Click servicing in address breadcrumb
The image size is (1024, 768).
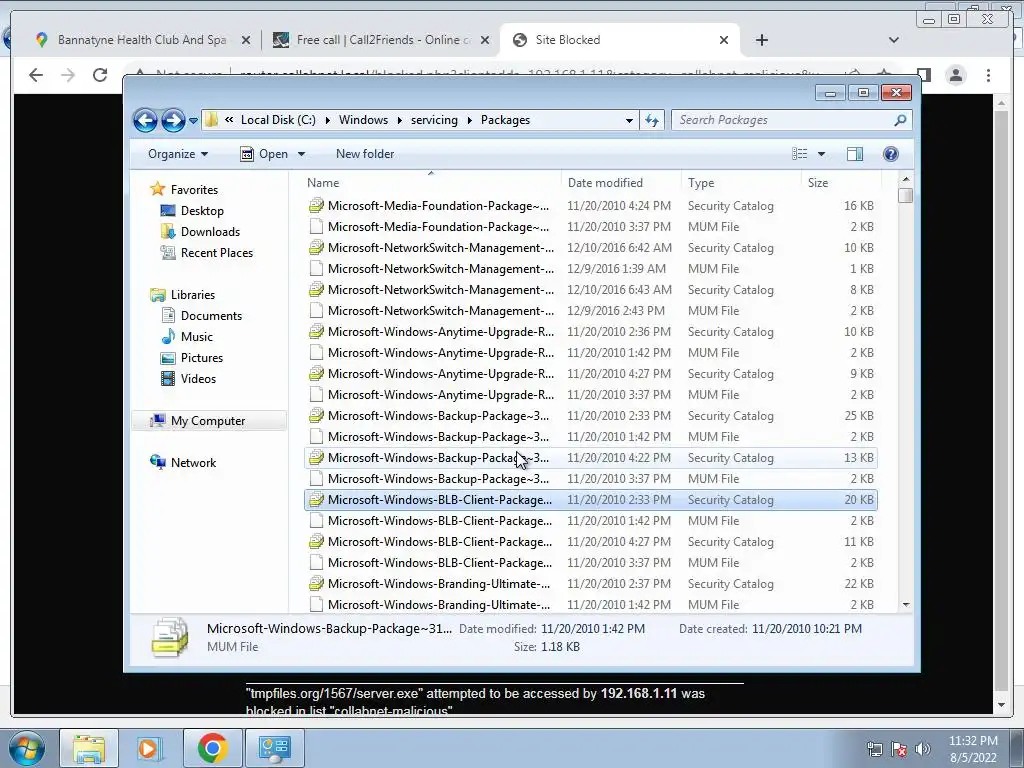(x=434, y=120)
